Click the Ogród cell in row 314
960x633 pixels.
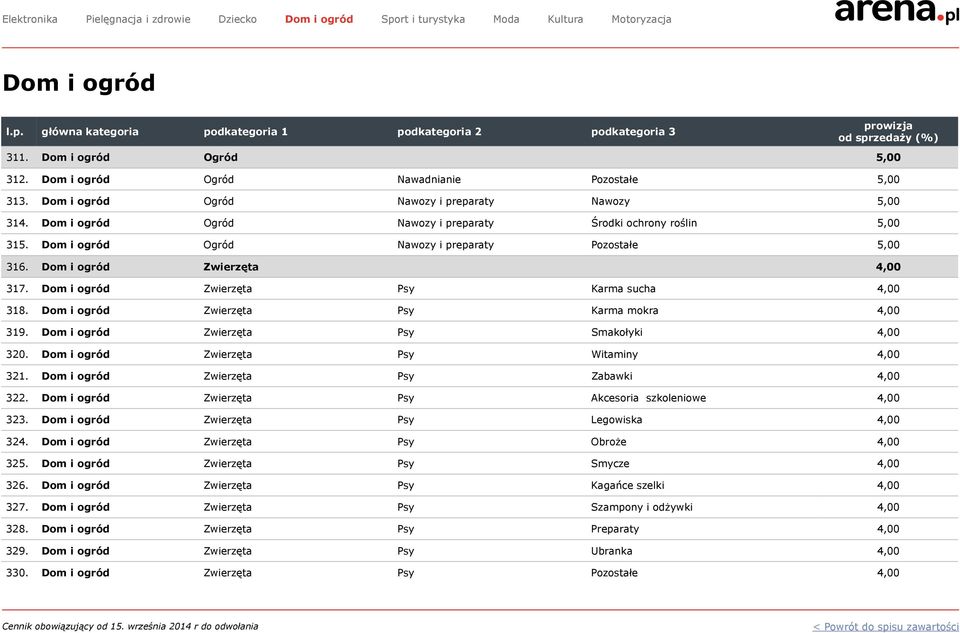click(x=219, y=223)
